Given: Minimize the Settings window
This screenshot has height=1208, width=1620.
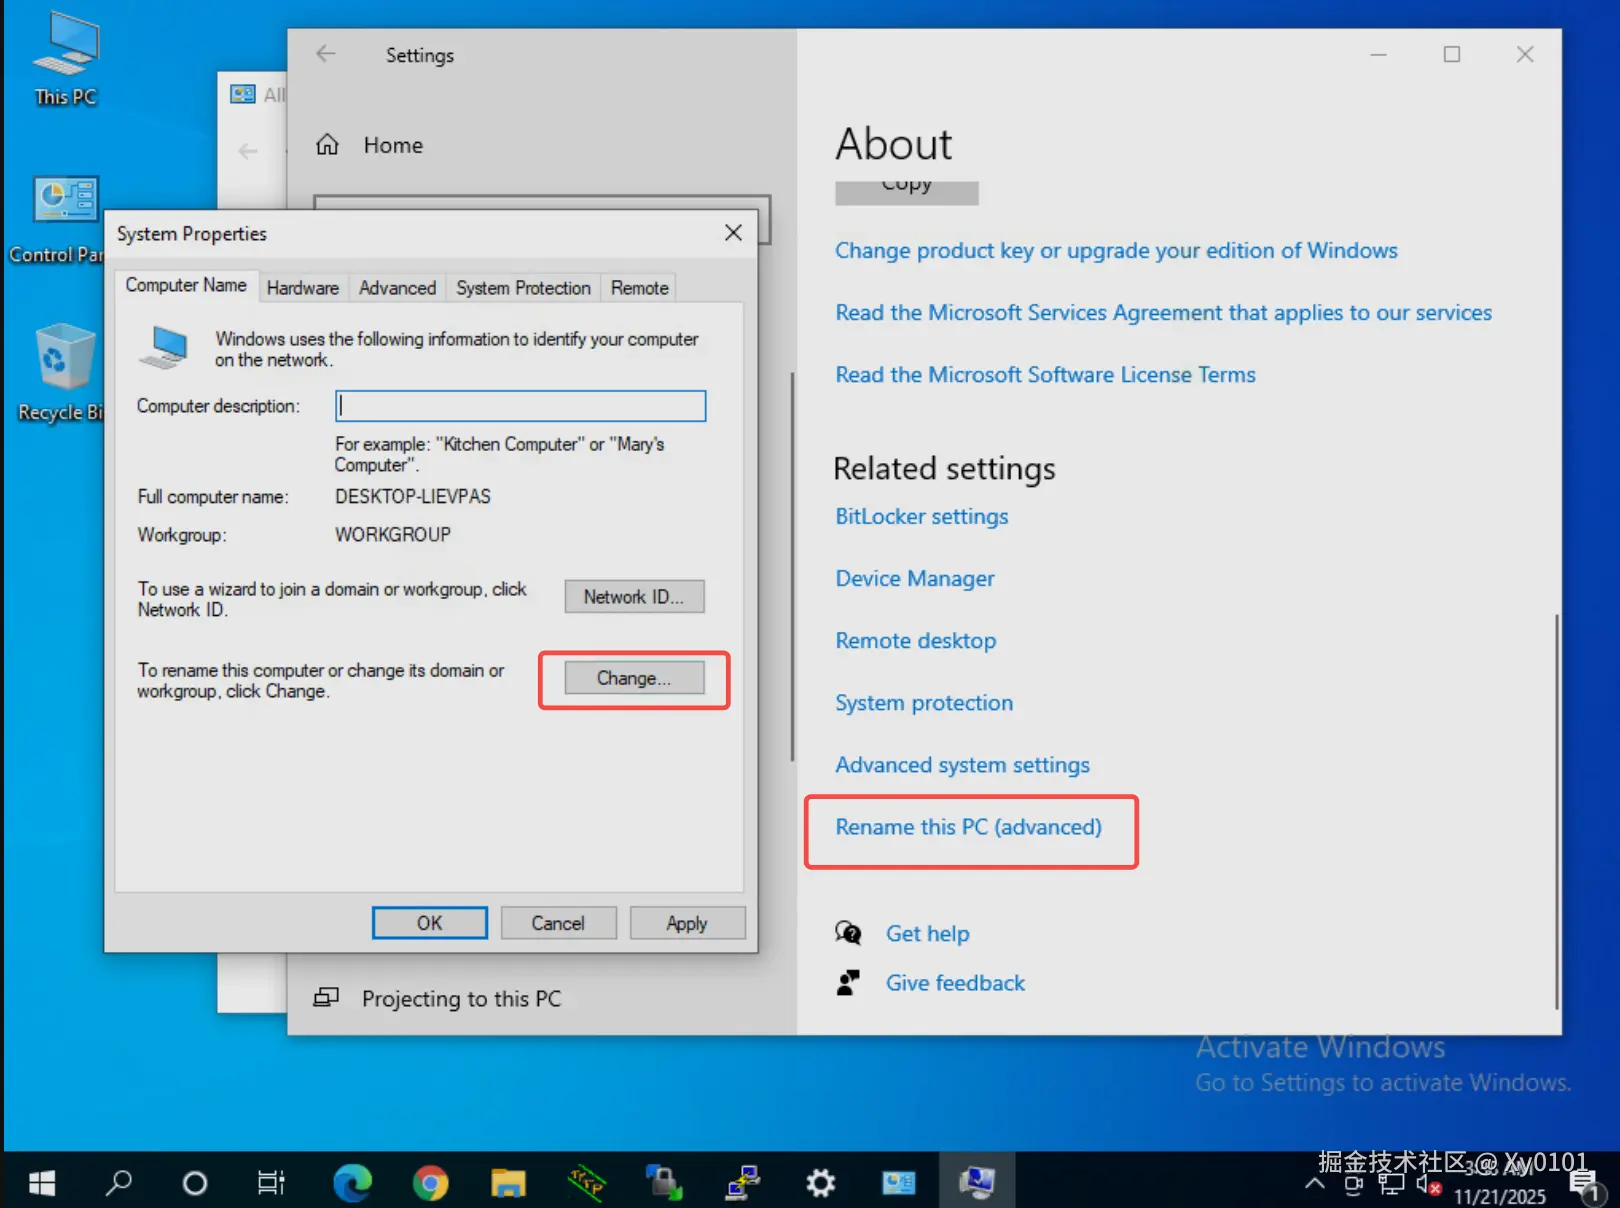Looking at the screenshot, I should point(1378,54).
